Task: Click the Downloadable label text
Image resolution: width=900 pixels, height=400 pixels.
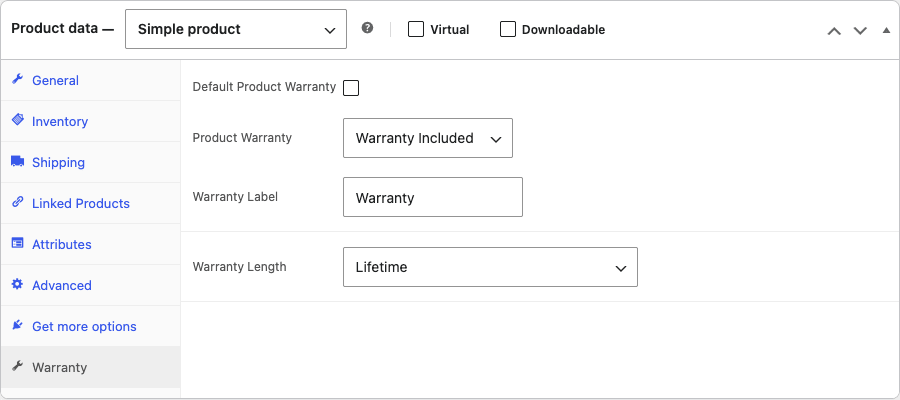Action: click(563, 30)
